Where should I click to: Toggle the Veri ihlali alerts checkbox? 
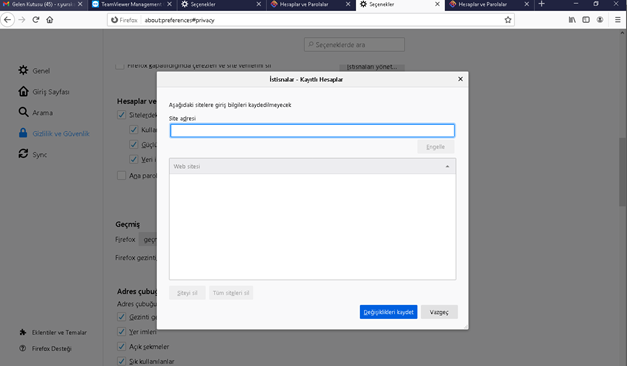point(134,159)
